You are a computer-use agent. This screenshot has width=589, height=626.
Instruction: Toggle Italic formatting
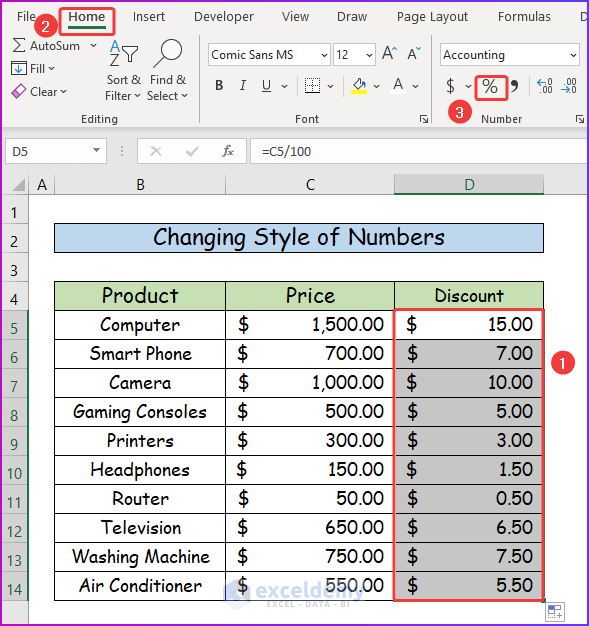click(x=242, y=85)
